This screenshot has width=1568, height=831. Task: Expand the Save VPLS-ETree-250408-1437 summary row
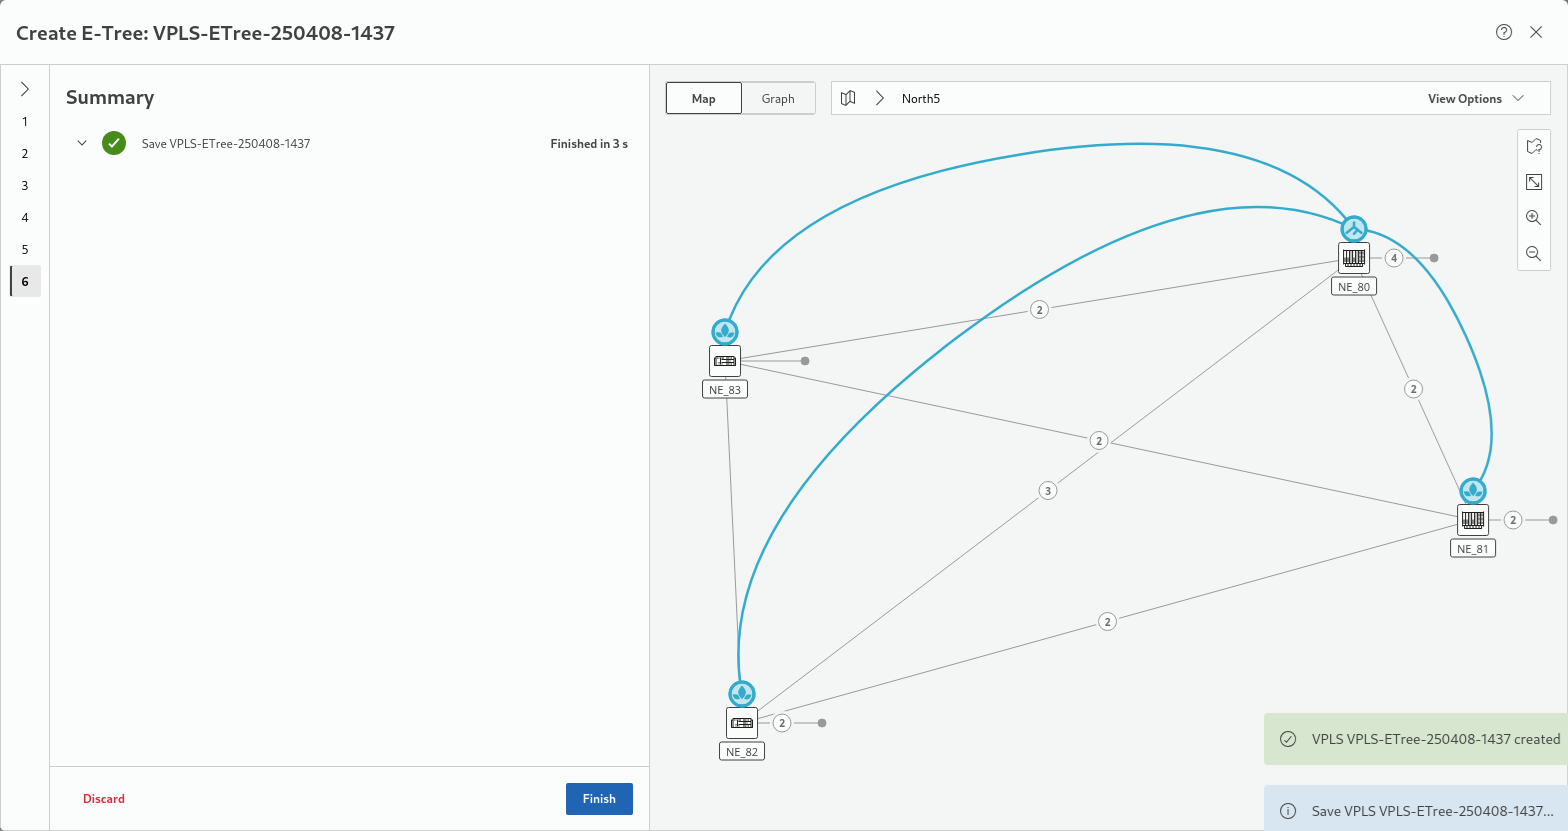(x=82, y=143)
